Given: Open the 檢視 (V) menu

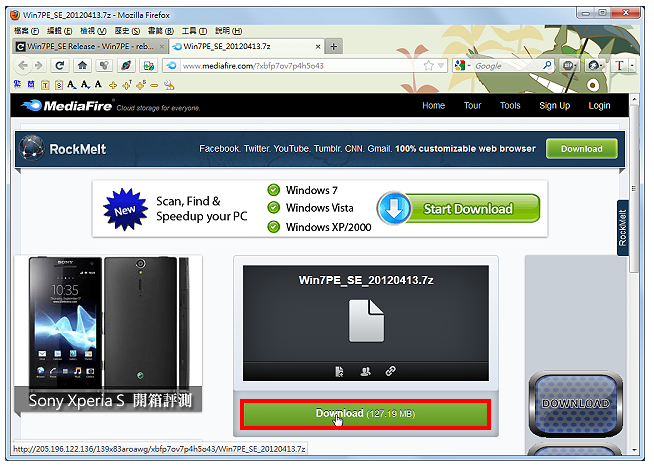Looking at the screenshot, I should point(93,31).
